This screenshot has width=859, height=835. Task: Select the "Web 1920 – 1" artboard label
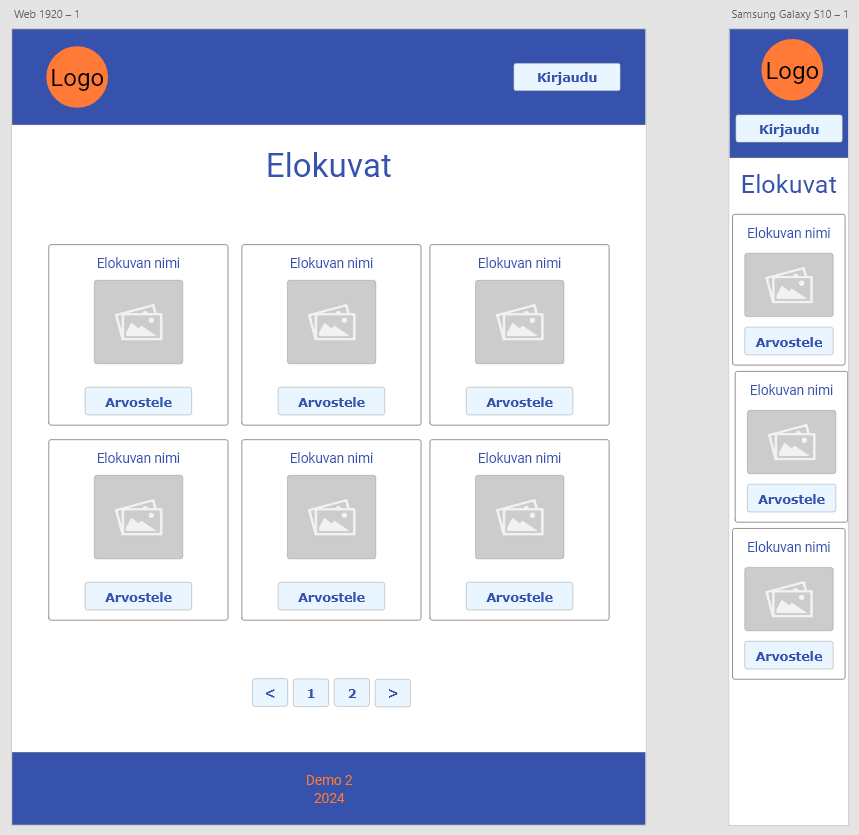[x=47, y=14]
